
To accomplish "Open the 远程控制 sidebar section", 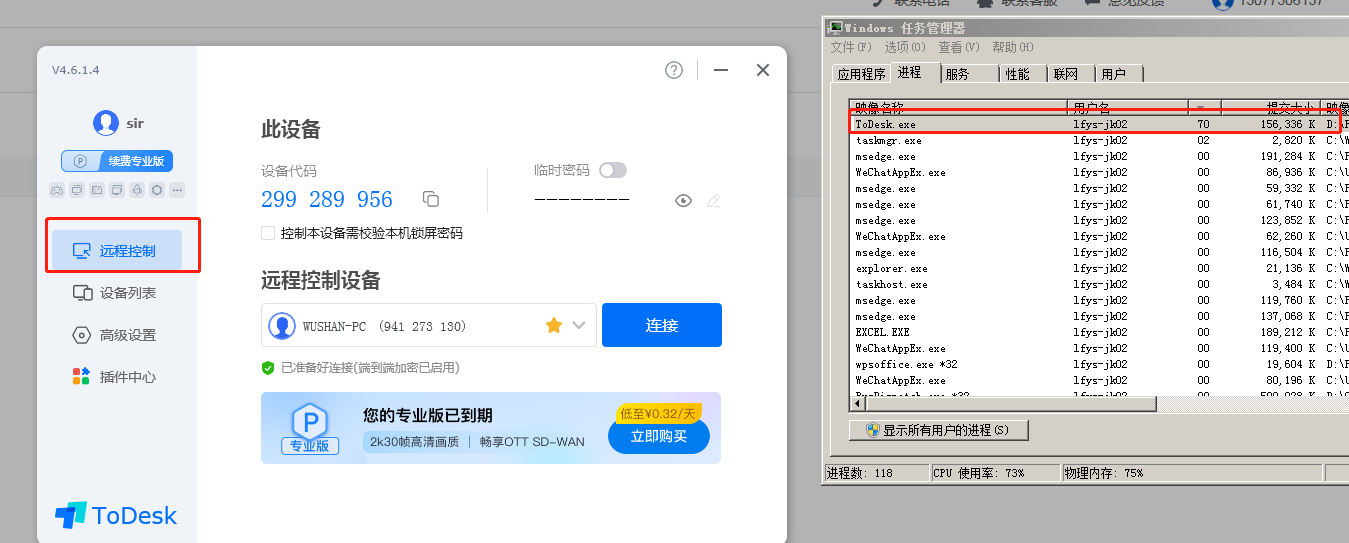I will coord(117,251).
